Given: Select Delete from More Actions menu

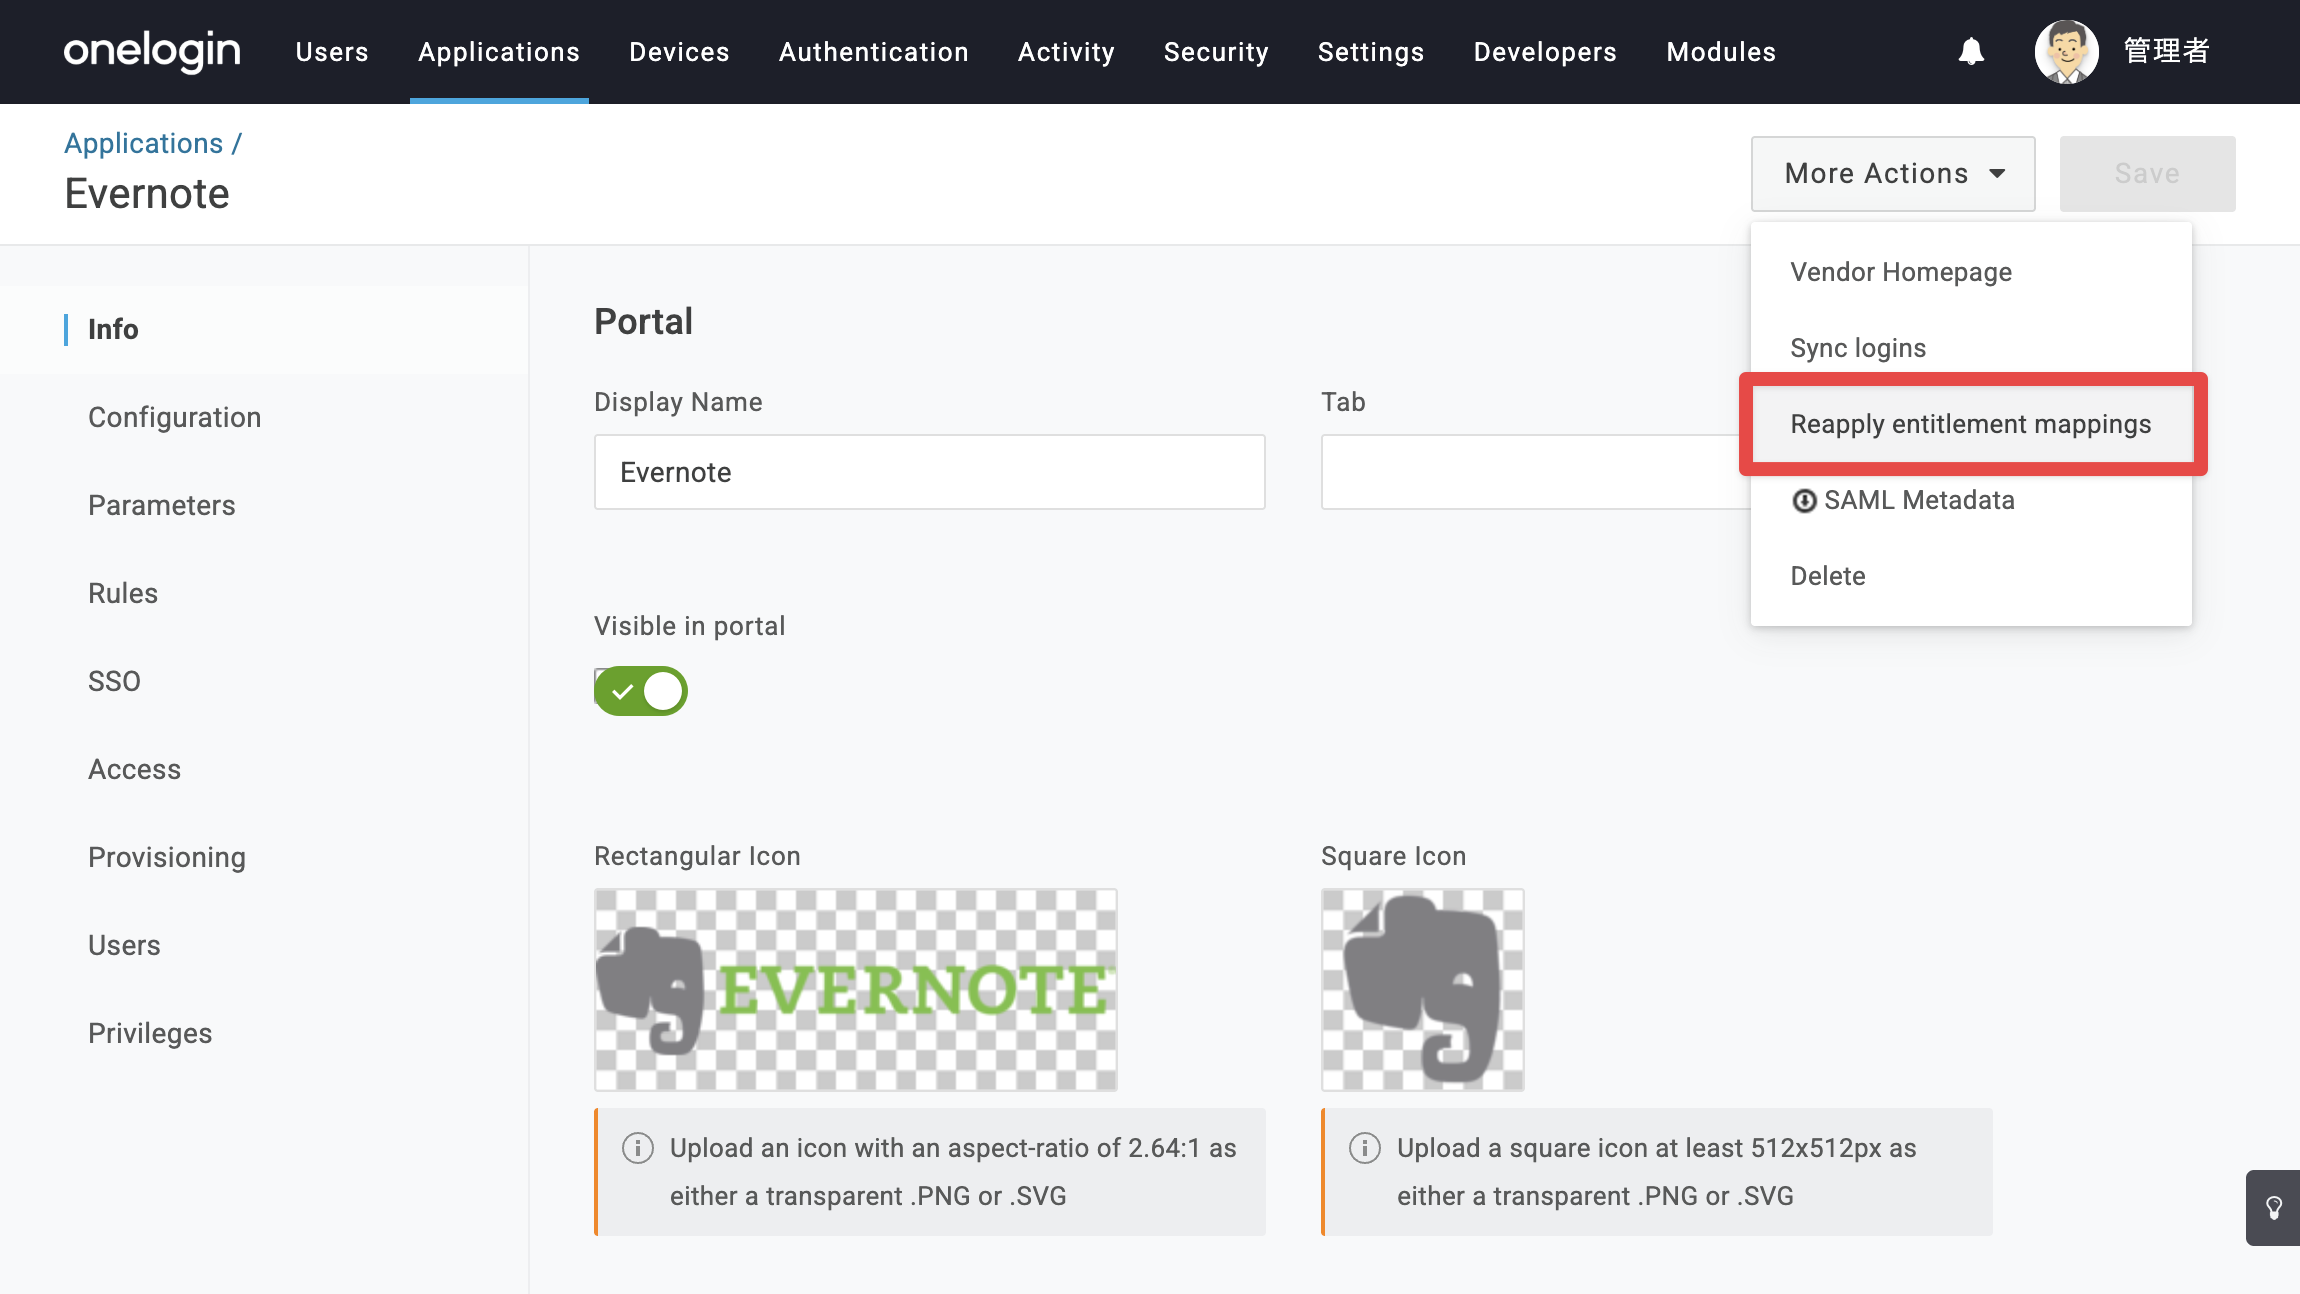Looking at the screenshot, I should click(1971, 576).
